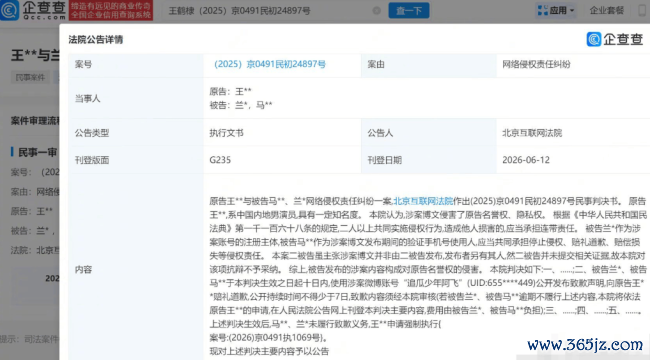This screenshot has width=650, height=360.
Task: Click the G235 publication page value
Action: click(220, 160)
